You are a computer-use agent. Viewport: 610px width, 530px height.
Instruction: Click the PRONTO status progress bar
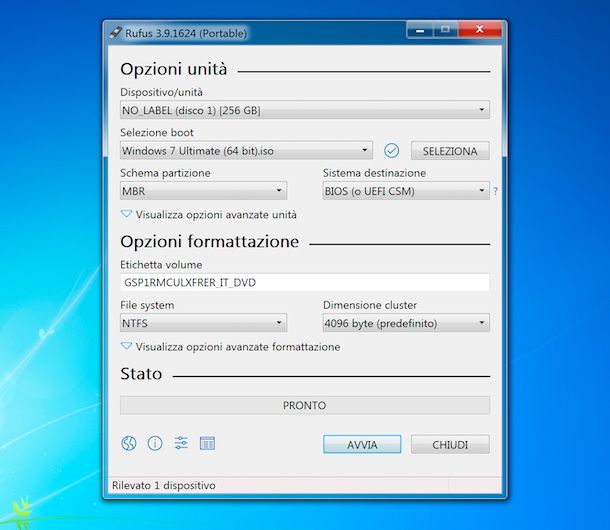pyautogui.click(x=305, y=405)
